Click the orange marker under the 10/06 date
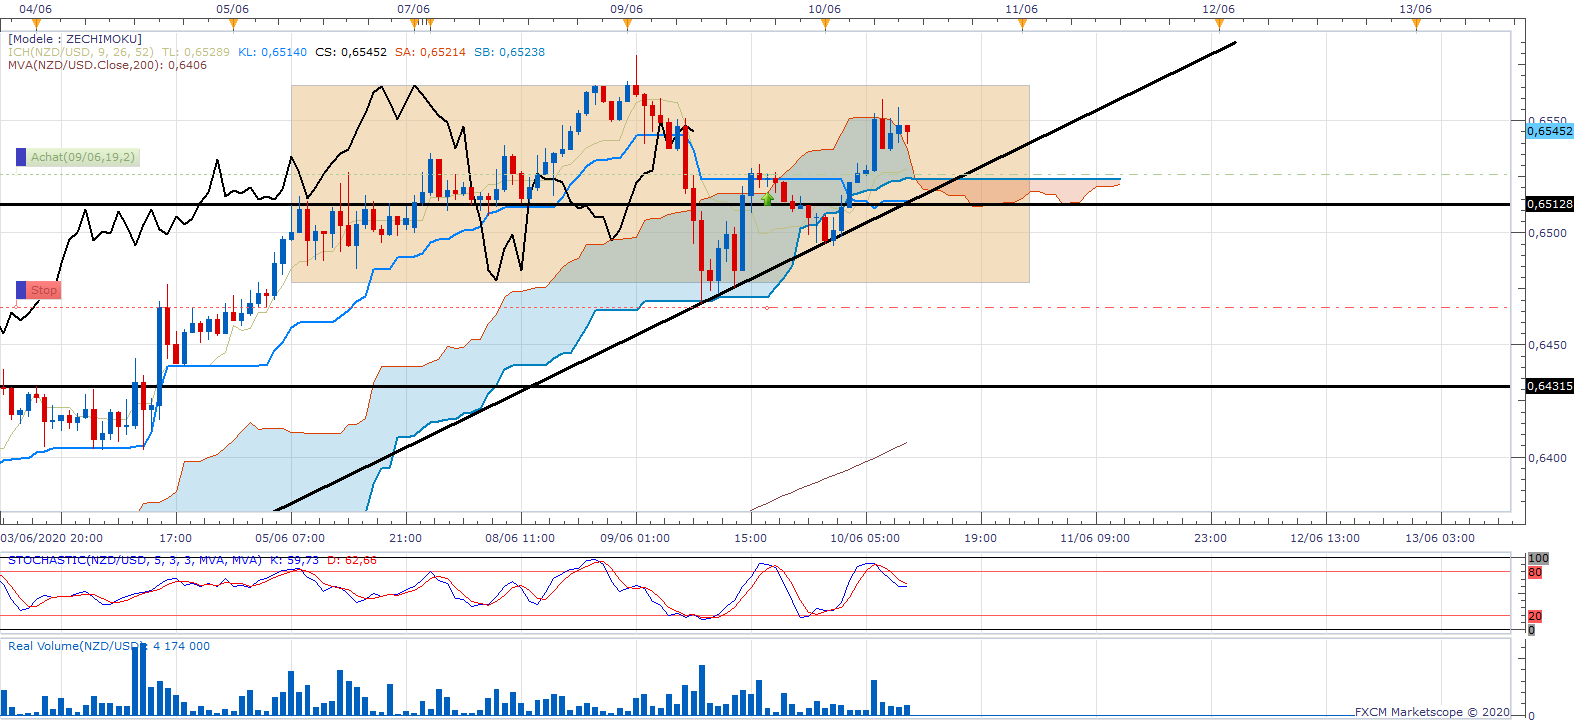The height and width of the screenshot is (720, 1583). (825, 24)
